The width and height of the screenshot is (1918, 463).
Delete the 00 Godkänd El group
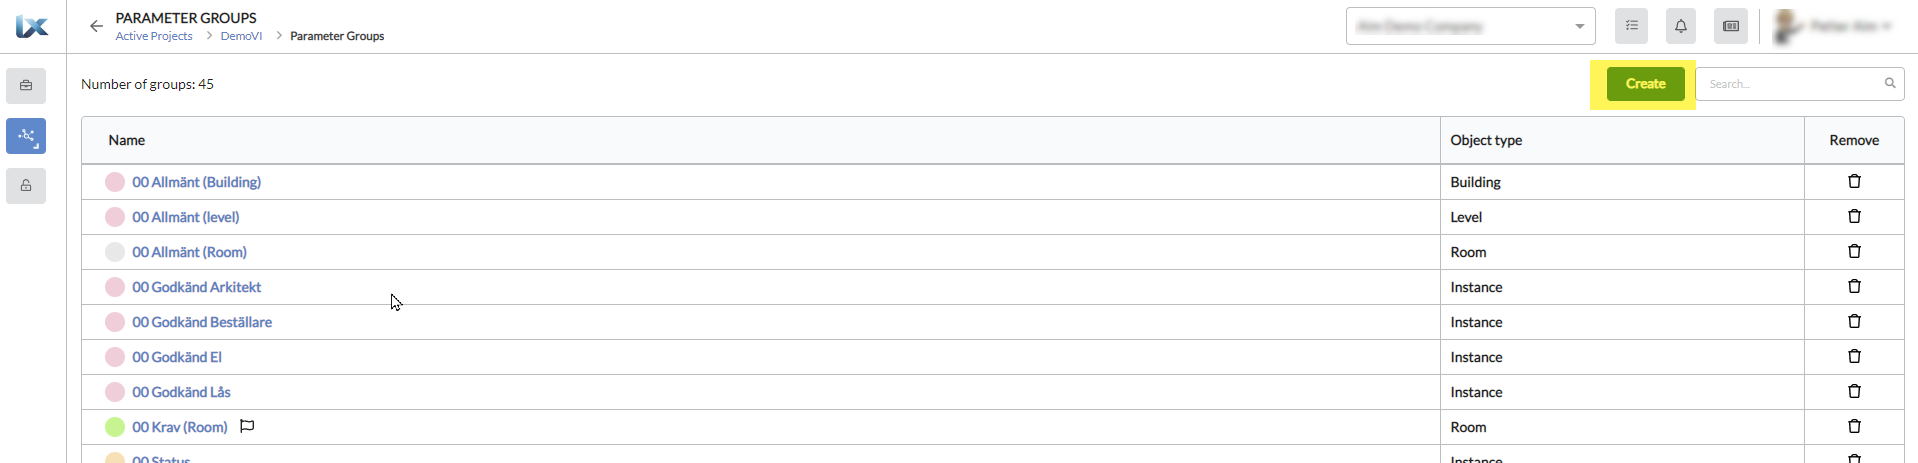pyautogui.click(x=1854, y=356)
